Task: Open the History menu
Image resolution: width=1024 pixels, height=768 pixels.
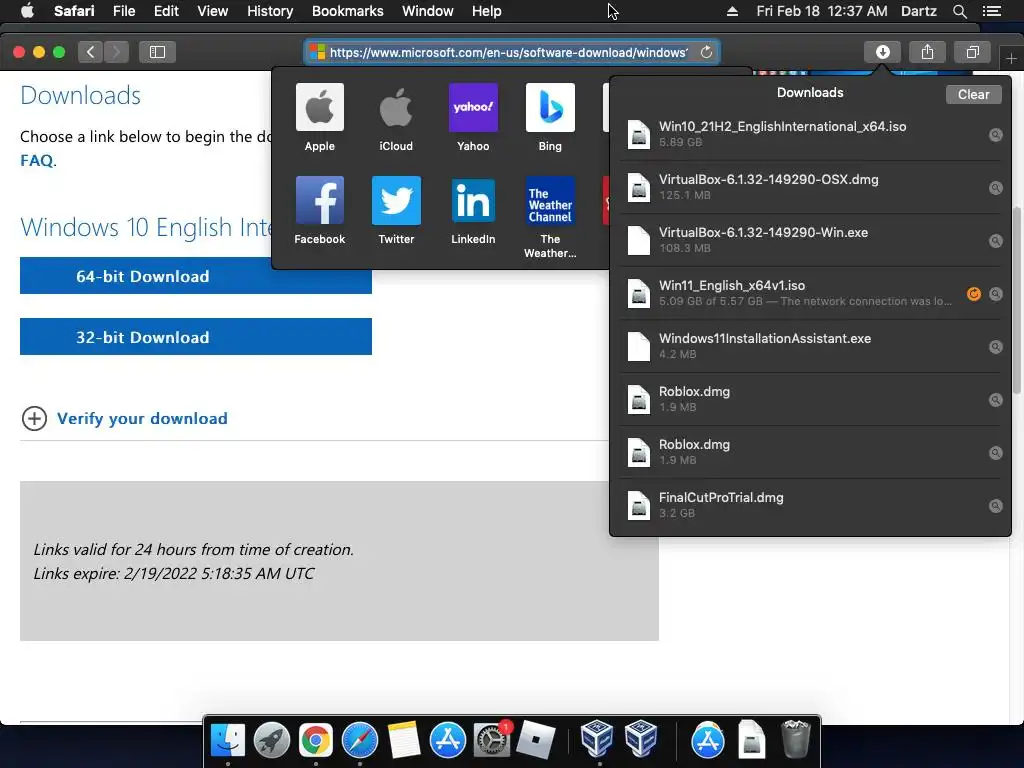Action: tap(270, 11)
